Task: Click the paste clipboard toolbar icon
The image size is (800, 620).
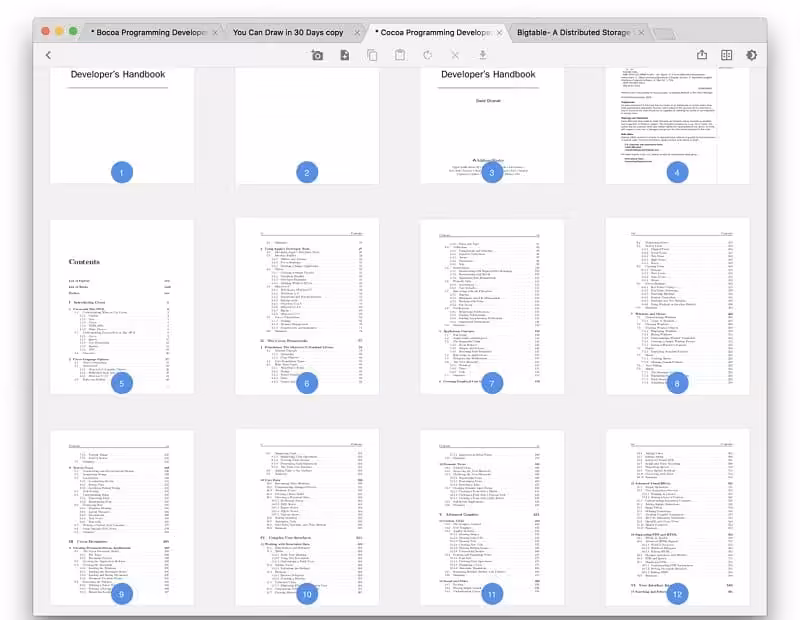Action: [x=400, y=55]
